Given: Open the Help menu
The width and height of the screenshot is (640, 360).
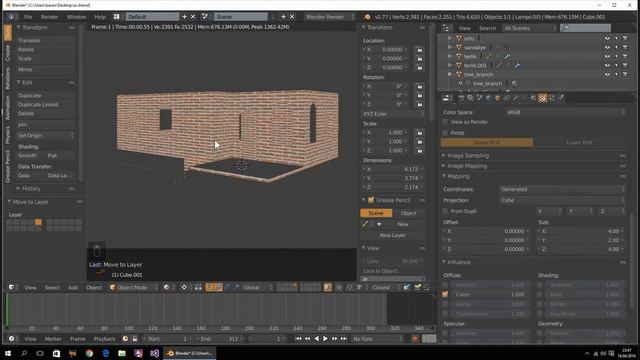Looking at the screenshot, I should point(100,17).
